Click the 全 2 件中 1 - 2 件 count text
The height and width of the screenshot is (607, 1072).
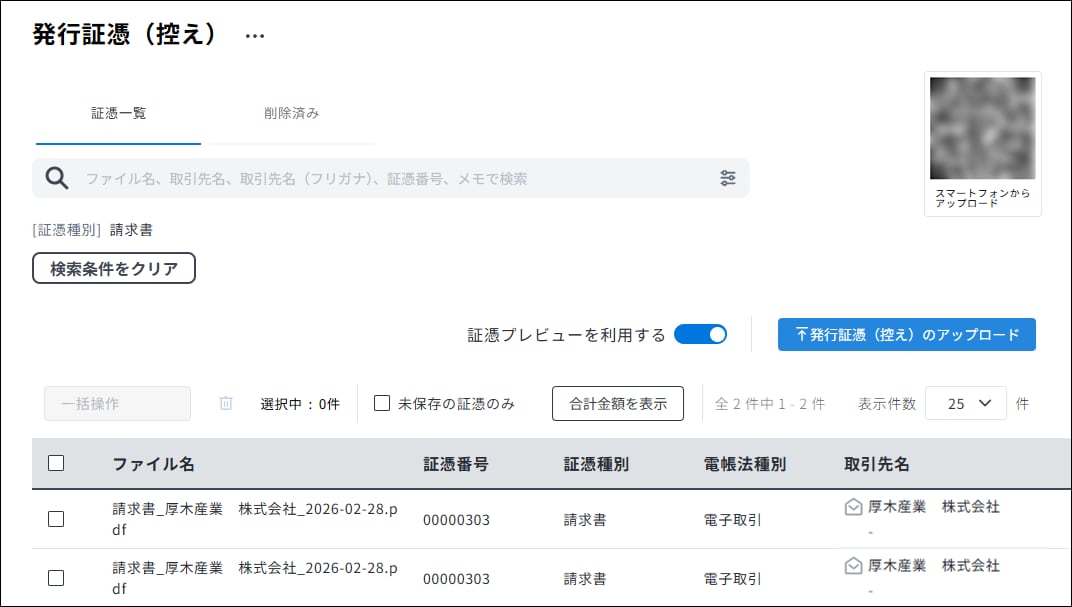point(770,404)
